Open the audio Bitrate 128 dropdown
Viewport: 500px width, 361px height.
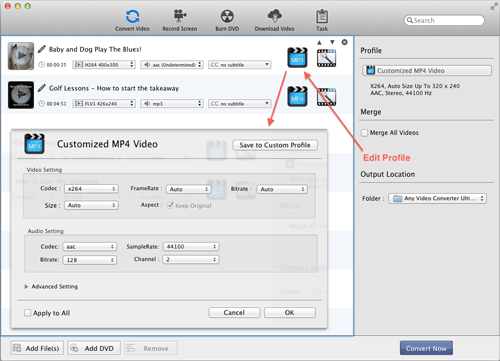[90, 260]
